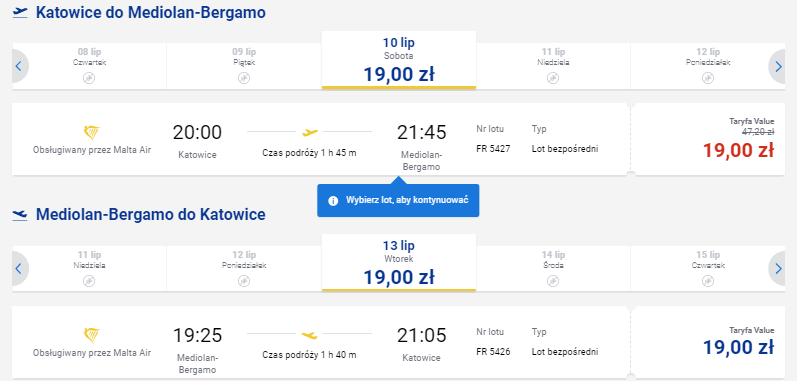Click the Wybierz lot, aby kontynuować tooltip

point(398,200)
